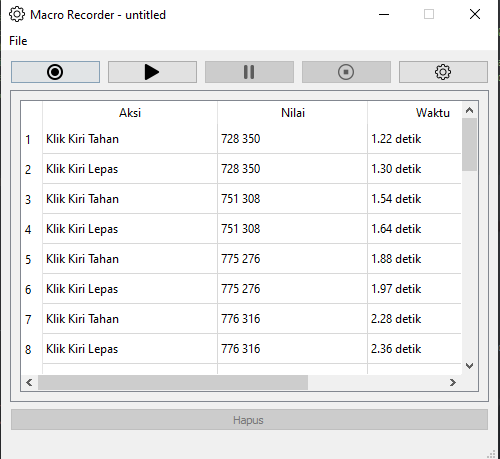Select row 2 by its row number header

[28, 169]
